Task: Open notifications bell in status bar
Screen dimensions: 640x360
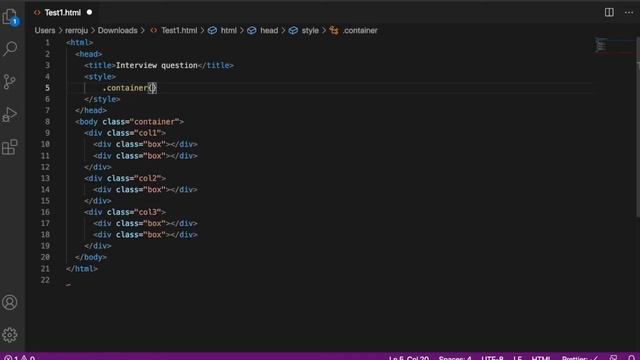Action: click(x=631, y=358)
